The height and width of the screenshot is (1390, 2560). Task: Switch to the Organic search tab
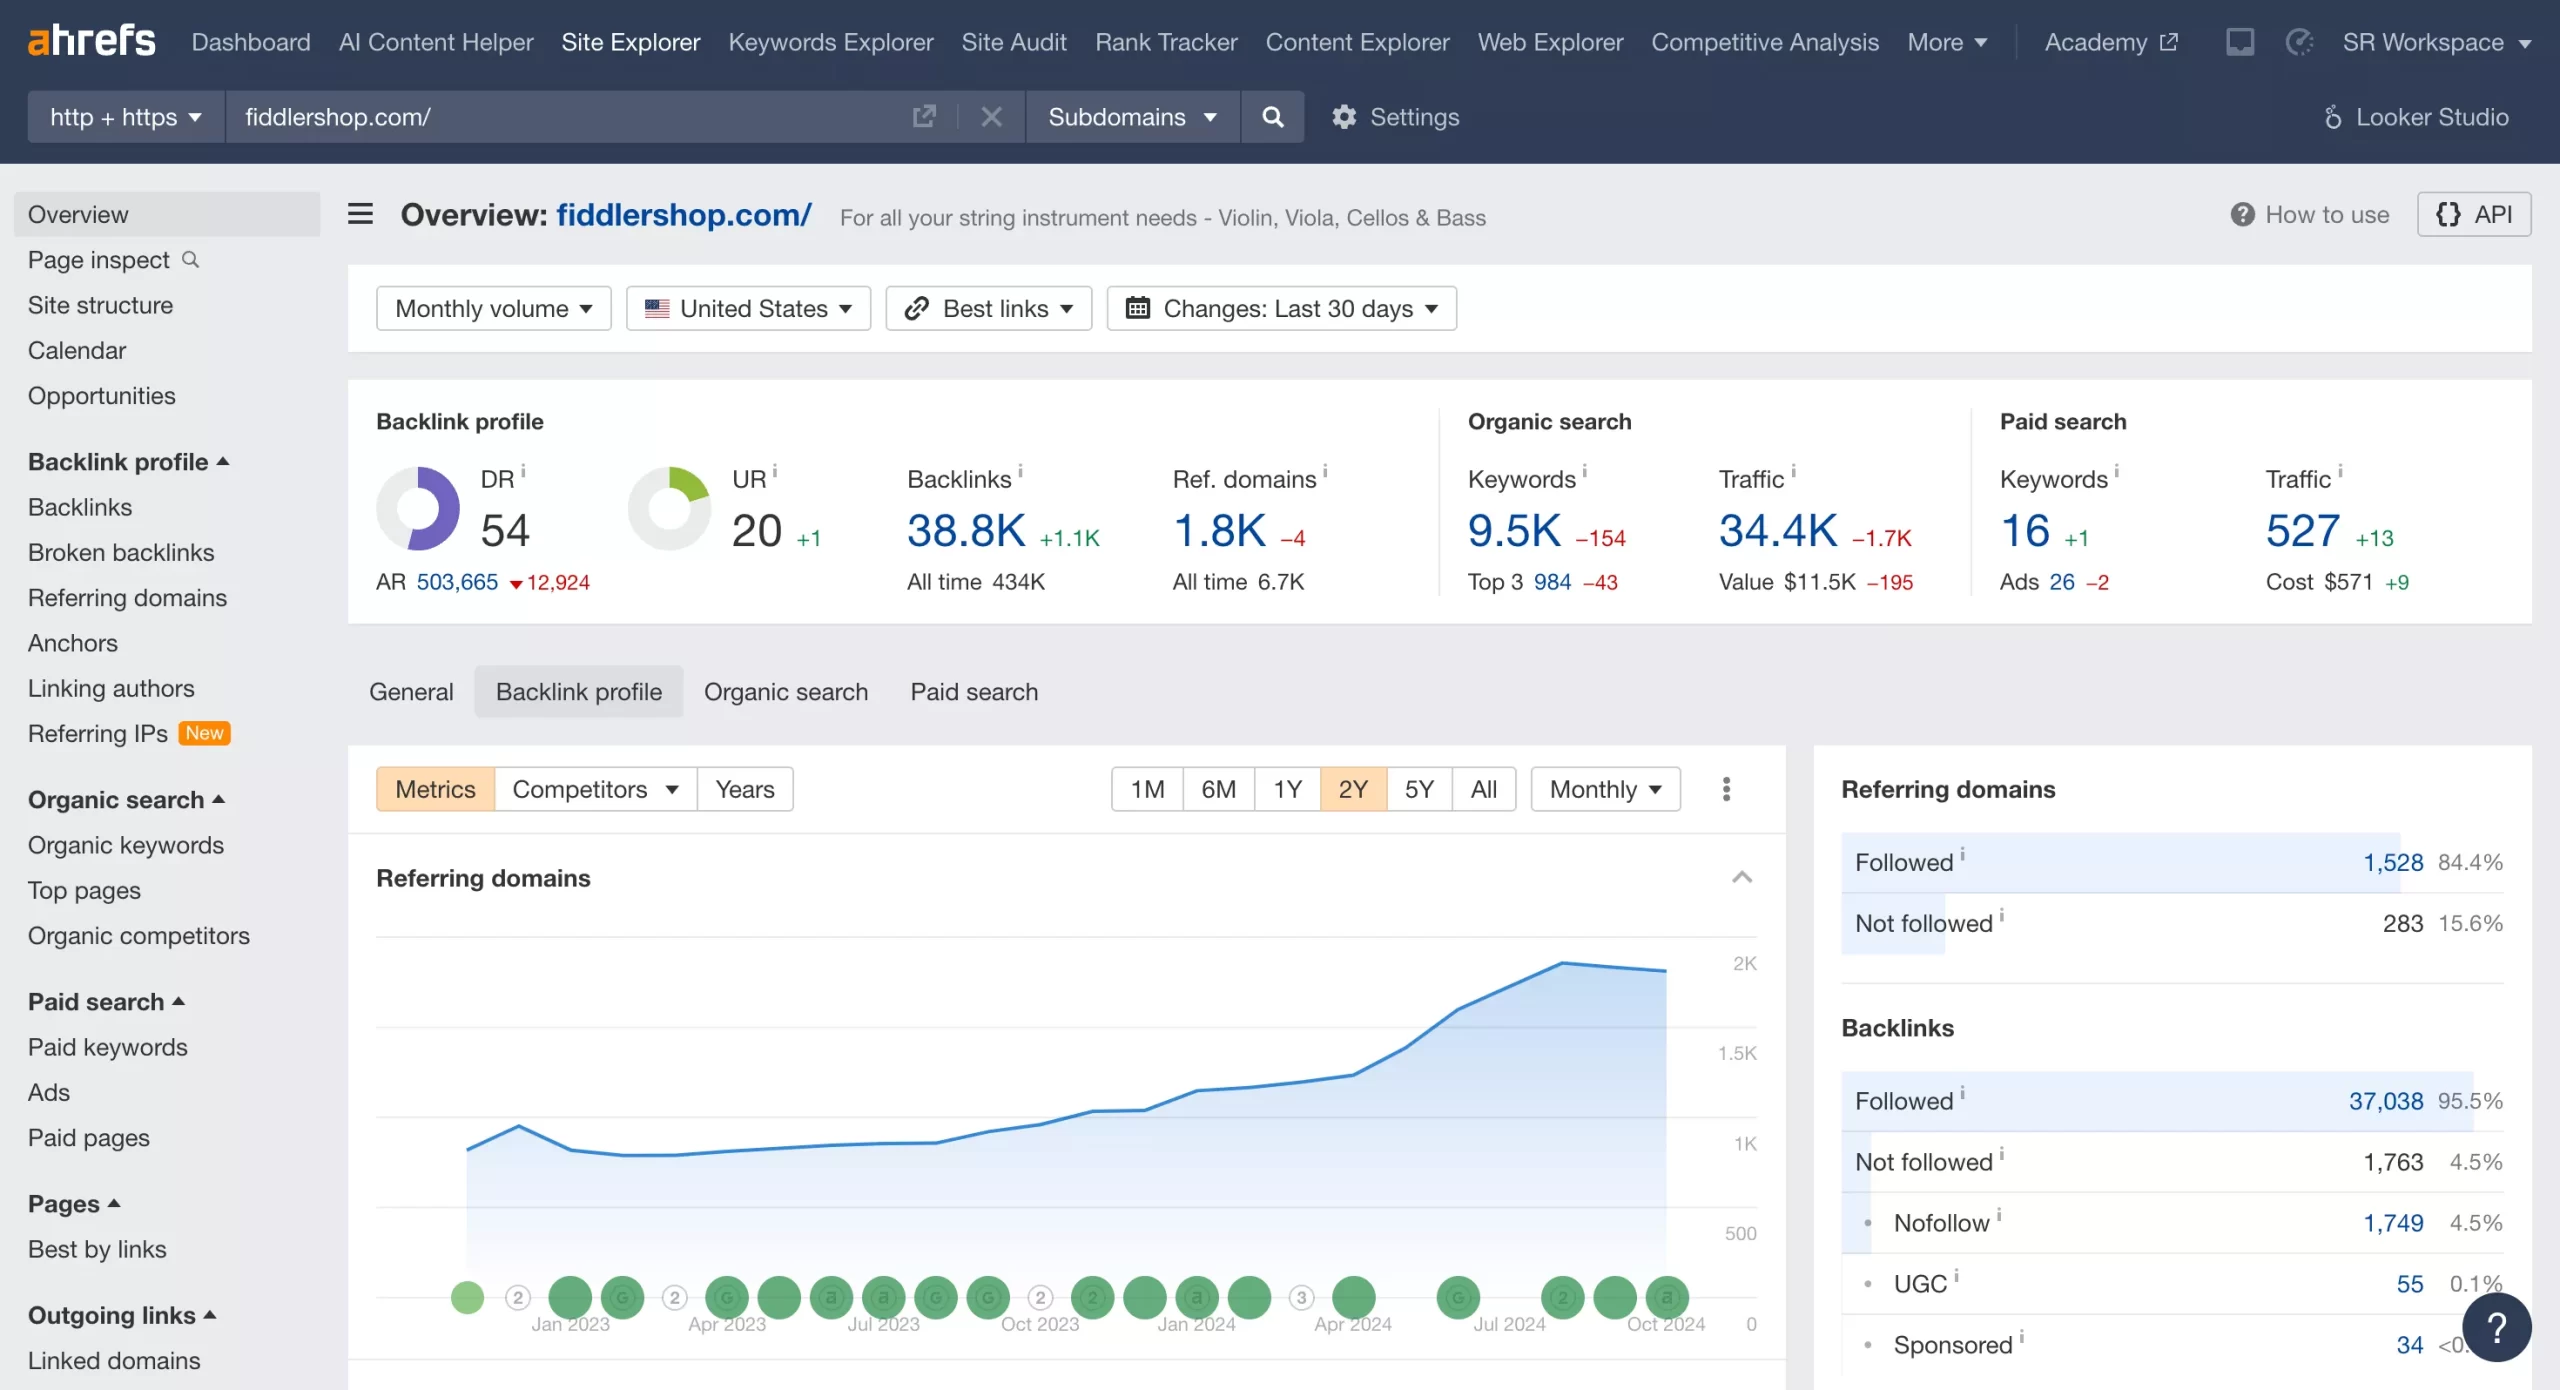point(786,692)
